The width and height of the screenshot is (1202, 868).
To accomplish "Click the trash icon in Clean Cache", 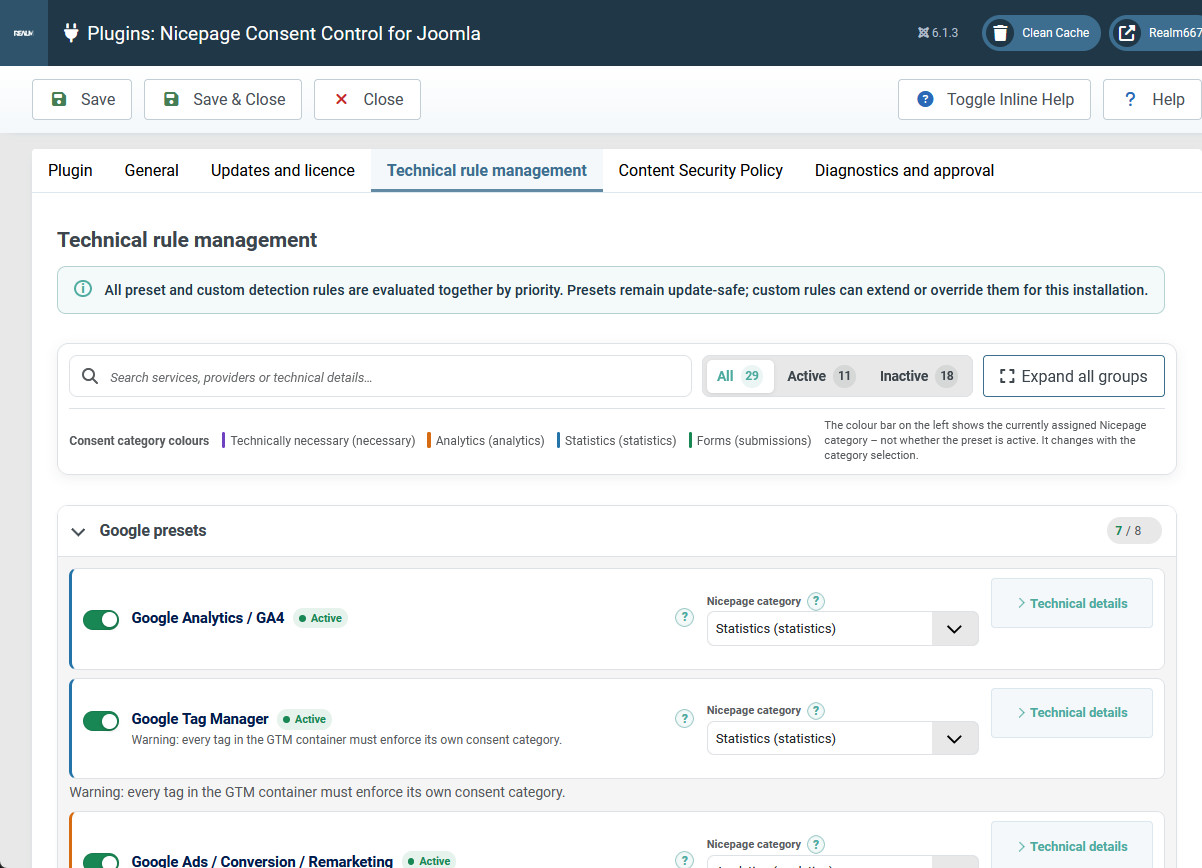I will click(1000, 33).
